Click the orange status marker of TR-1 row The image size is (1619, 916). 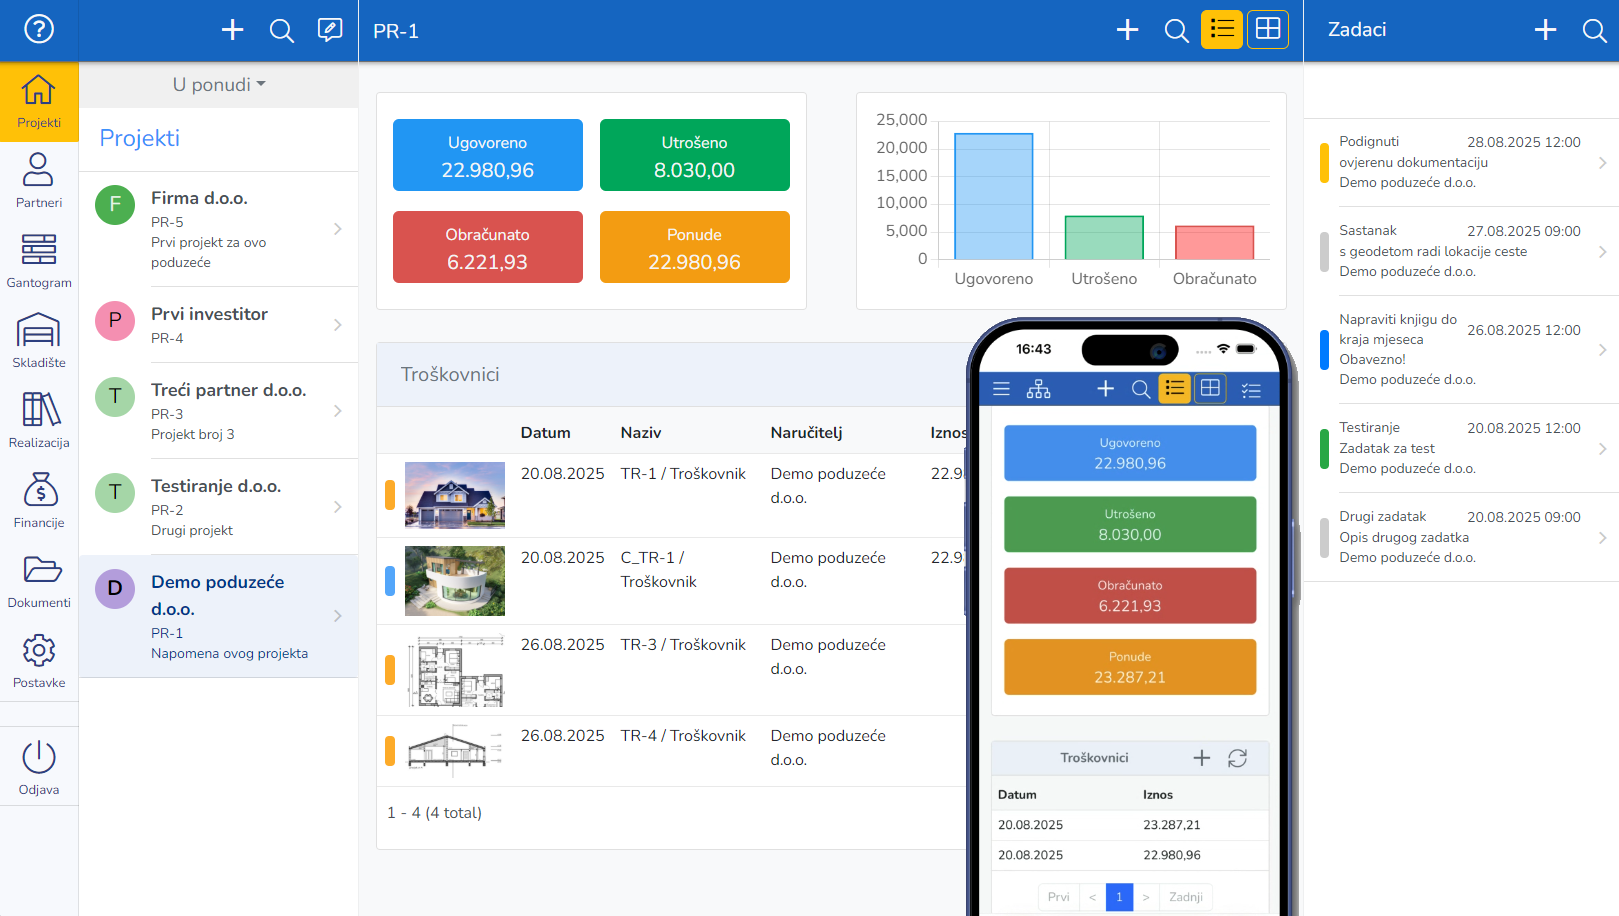tap(390, 495)
